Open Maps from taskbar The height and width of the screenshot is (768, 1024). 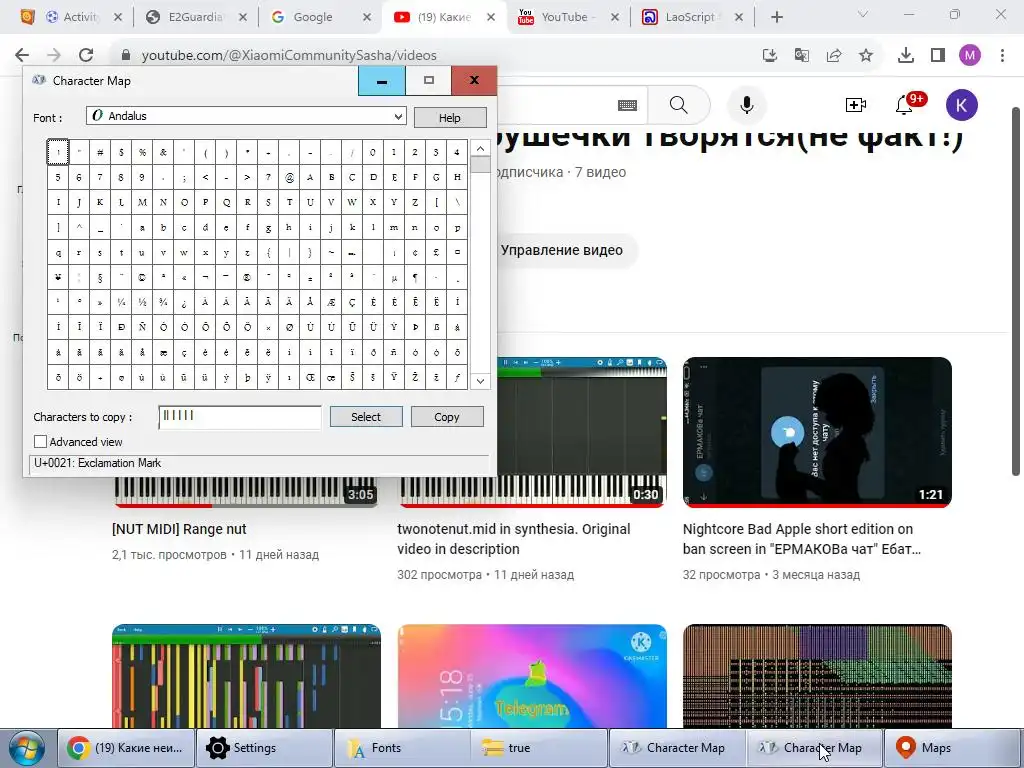953,748
